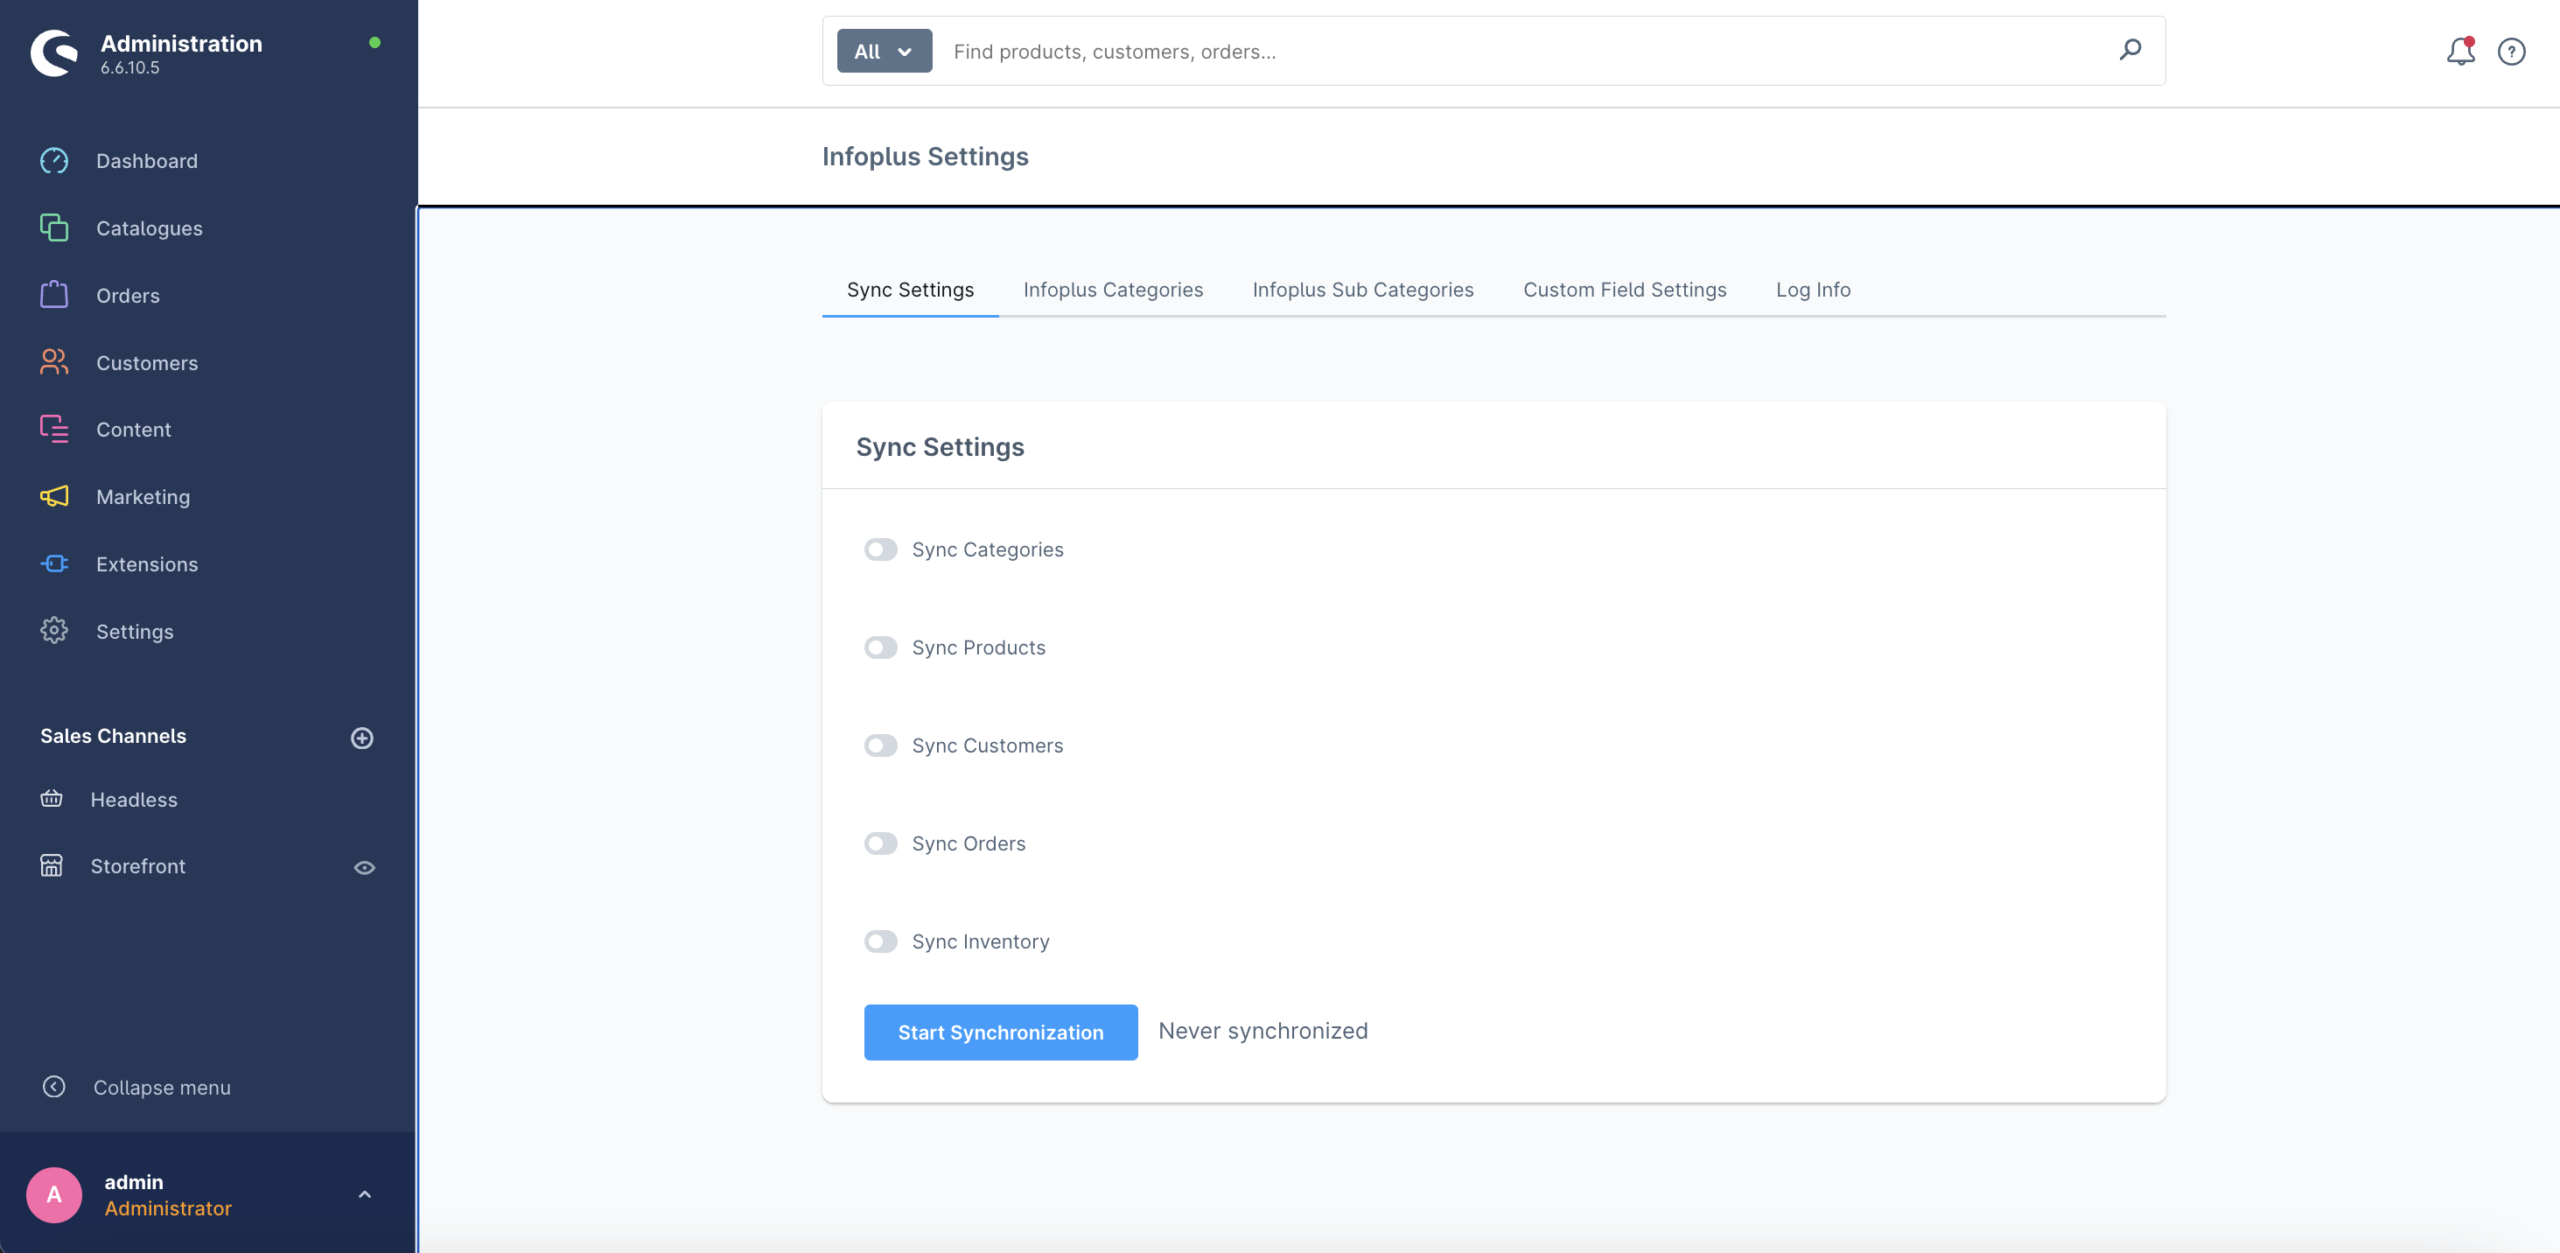Click the Shopware logo icon
The image size is (2560, 1253).
pyautogui.click(x=54, y=52)
